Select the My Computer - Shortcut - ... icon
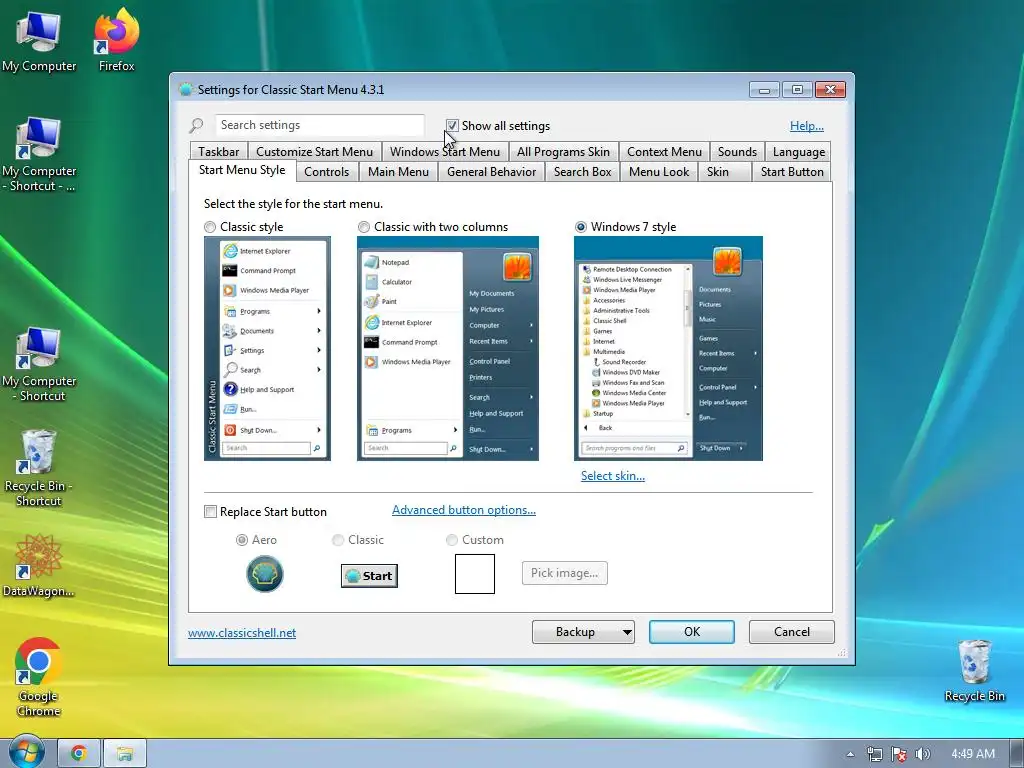 [39, 154]
